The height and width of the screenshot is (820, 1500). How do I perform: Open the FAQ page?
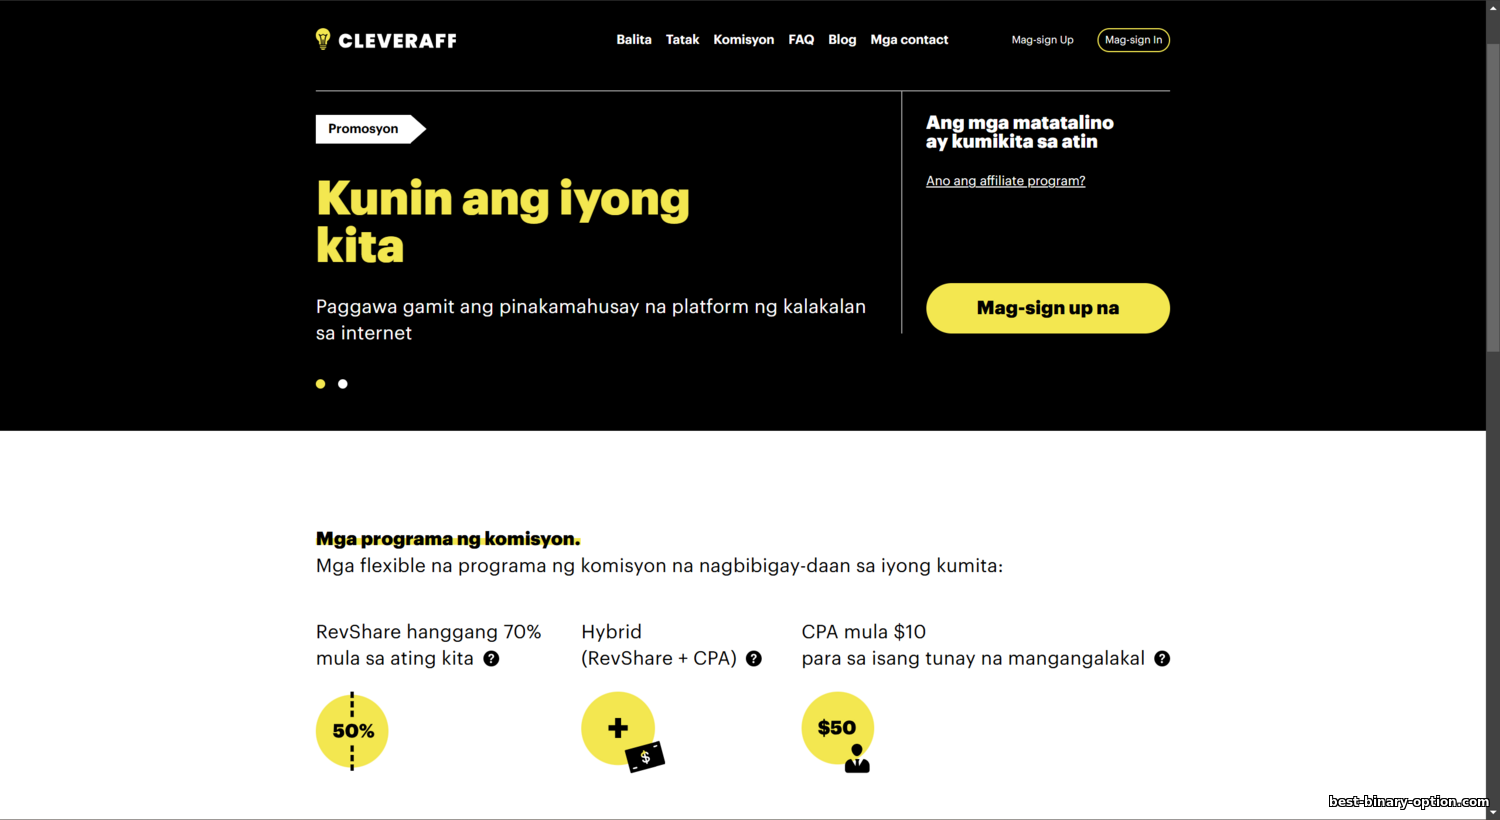point(801,40)
